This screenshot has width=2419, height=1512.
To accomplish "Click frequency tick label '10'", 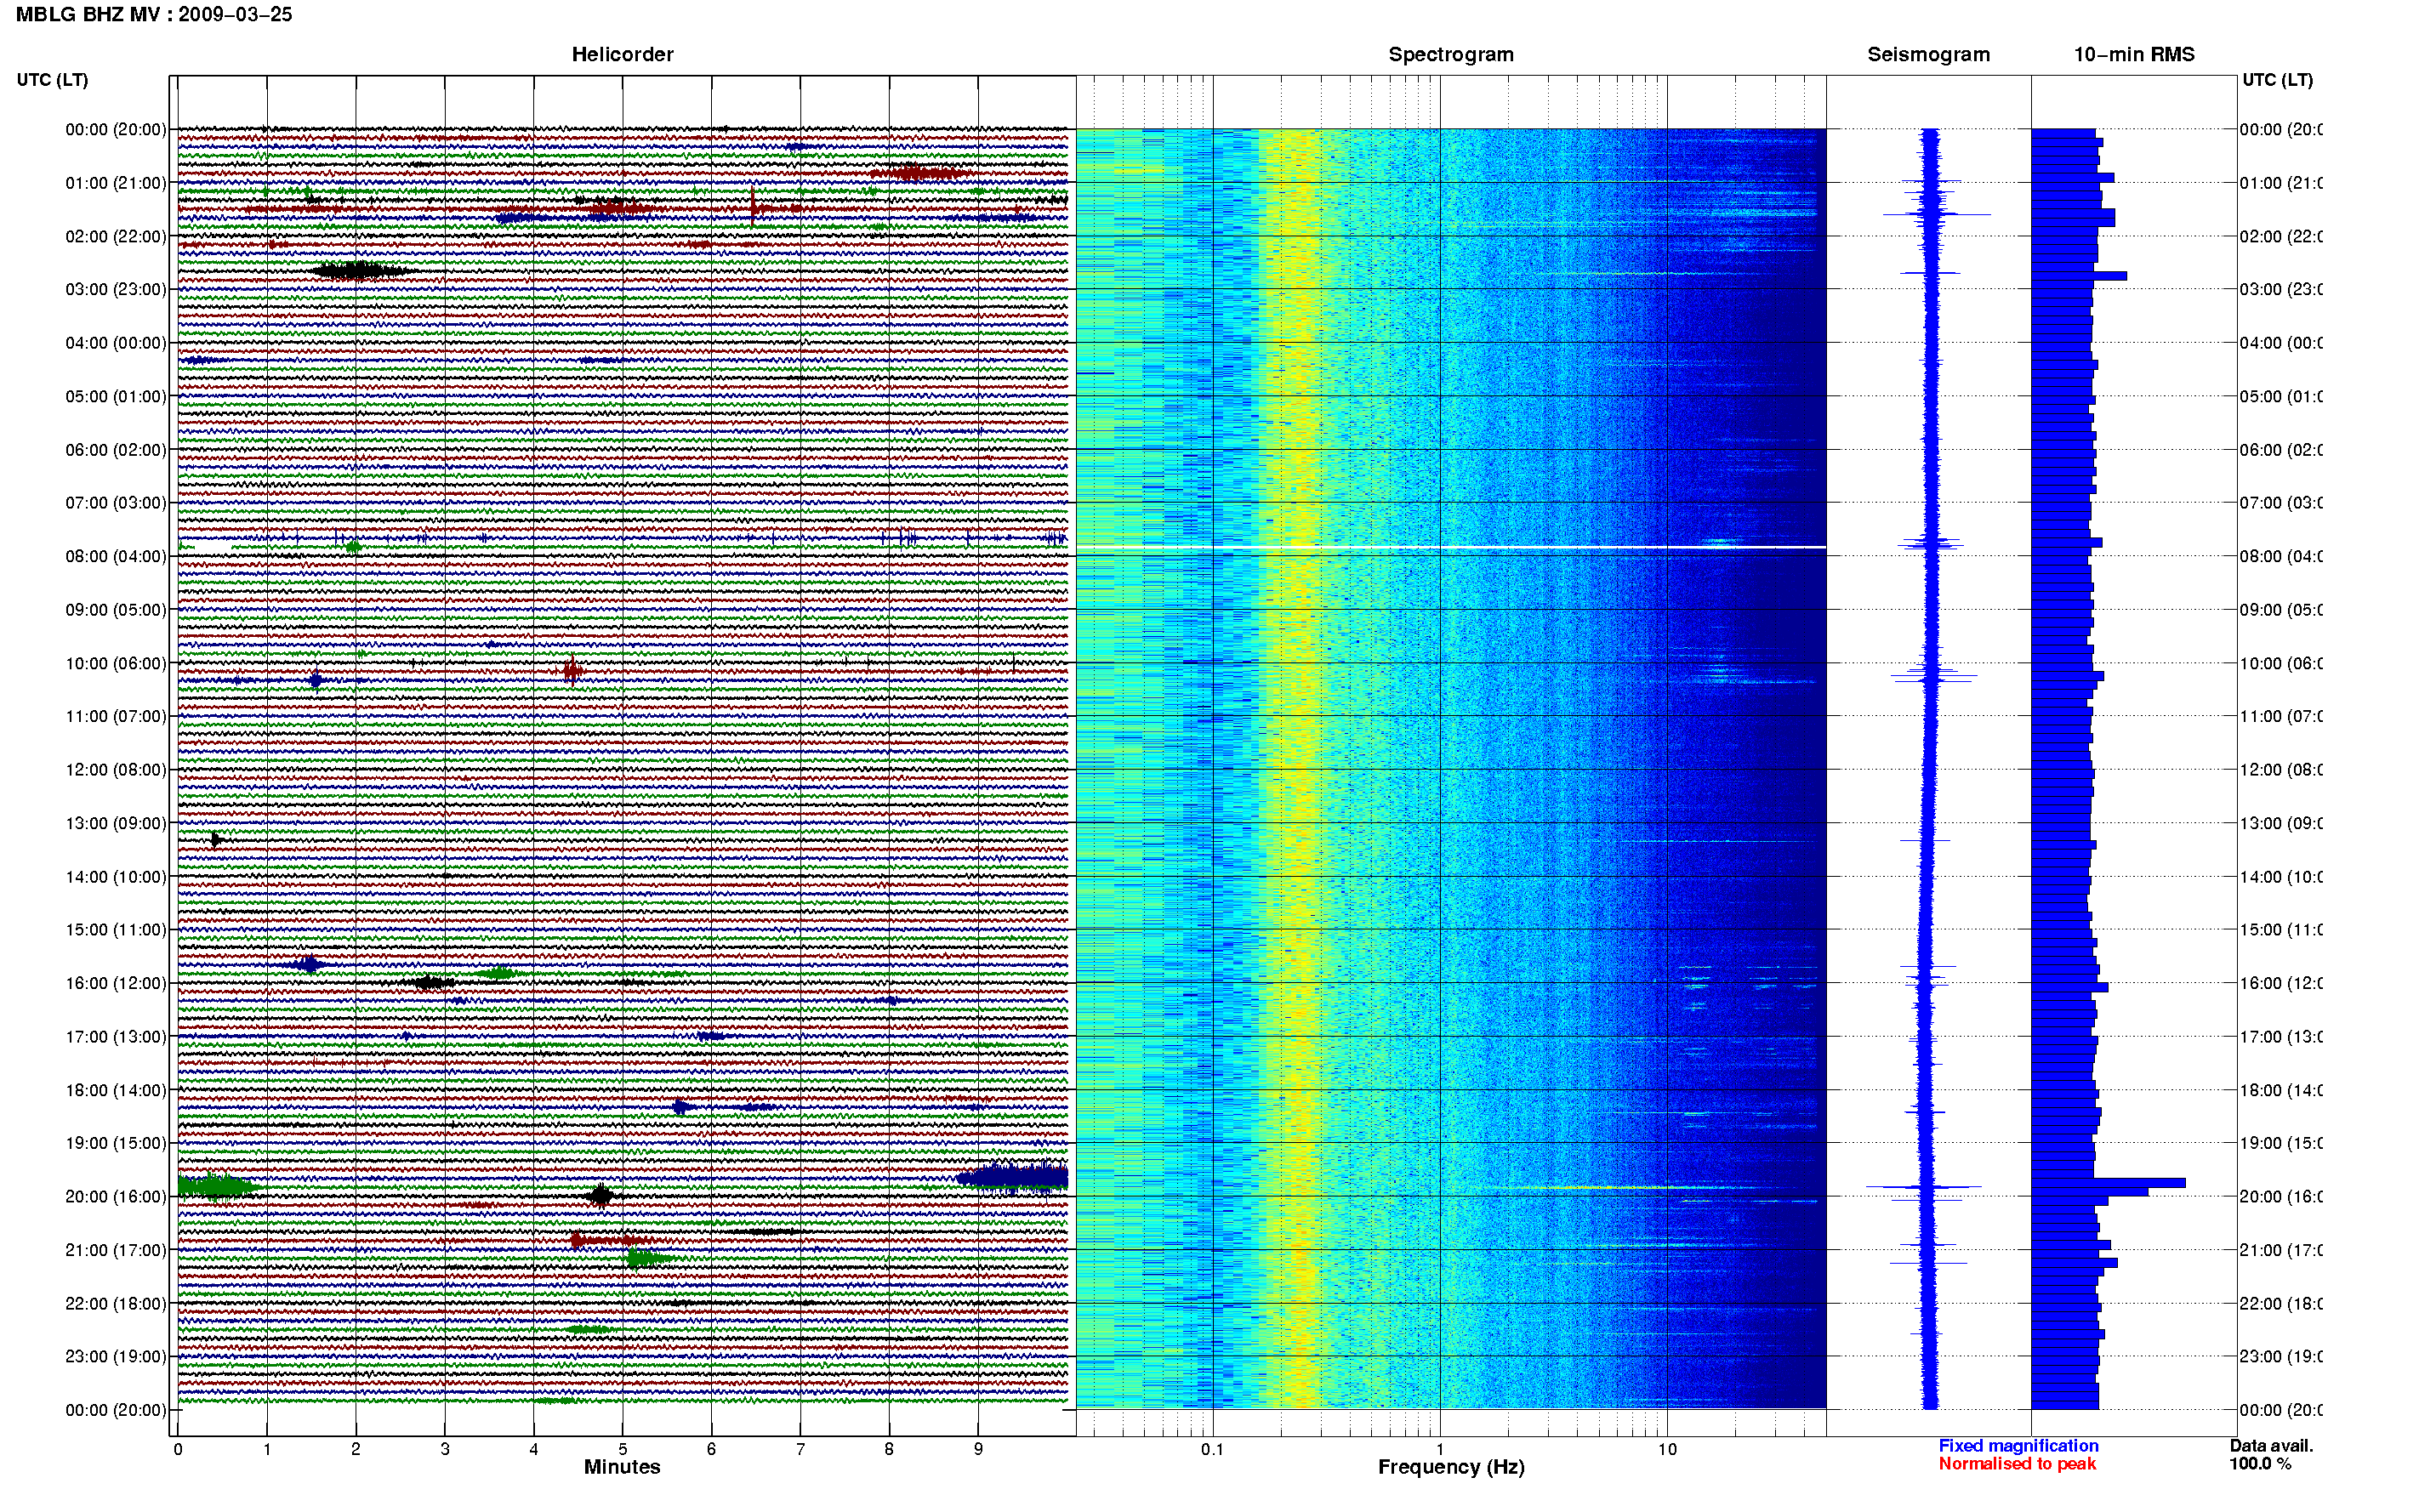I will point(1667,1449).
